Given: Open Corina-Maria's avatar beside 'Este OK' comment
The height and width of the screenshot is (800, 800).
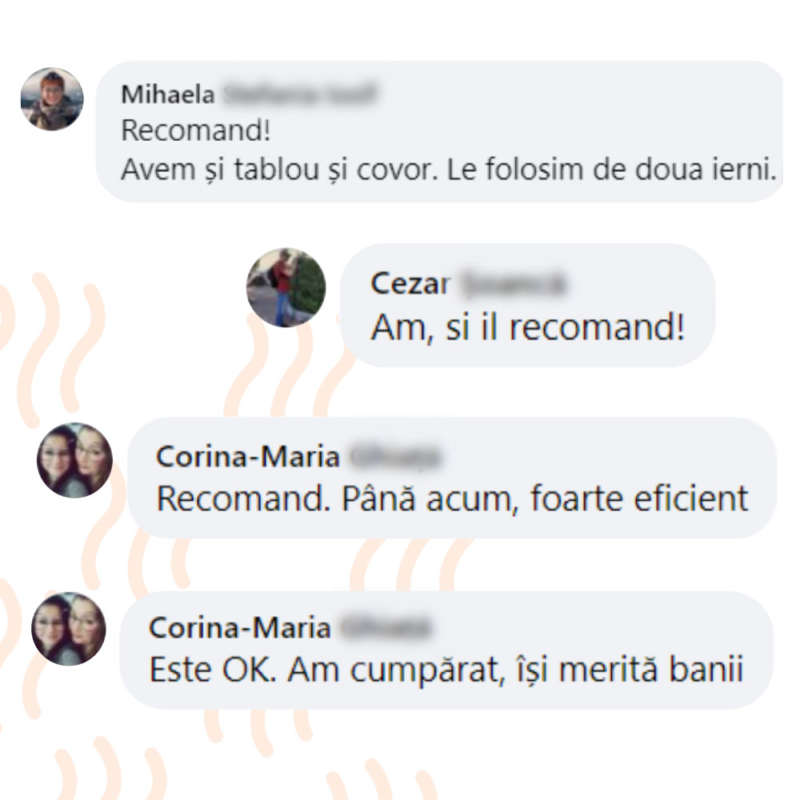Looking at the screenshot, I should [x=68, y=629].
